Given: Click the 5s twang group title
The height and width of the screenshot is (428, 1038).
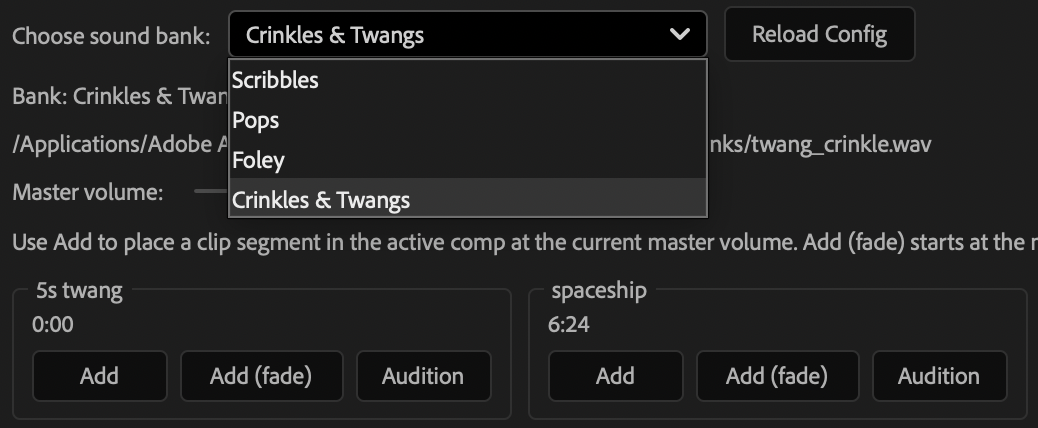Looking at the screenshot, I should (79, 291).
